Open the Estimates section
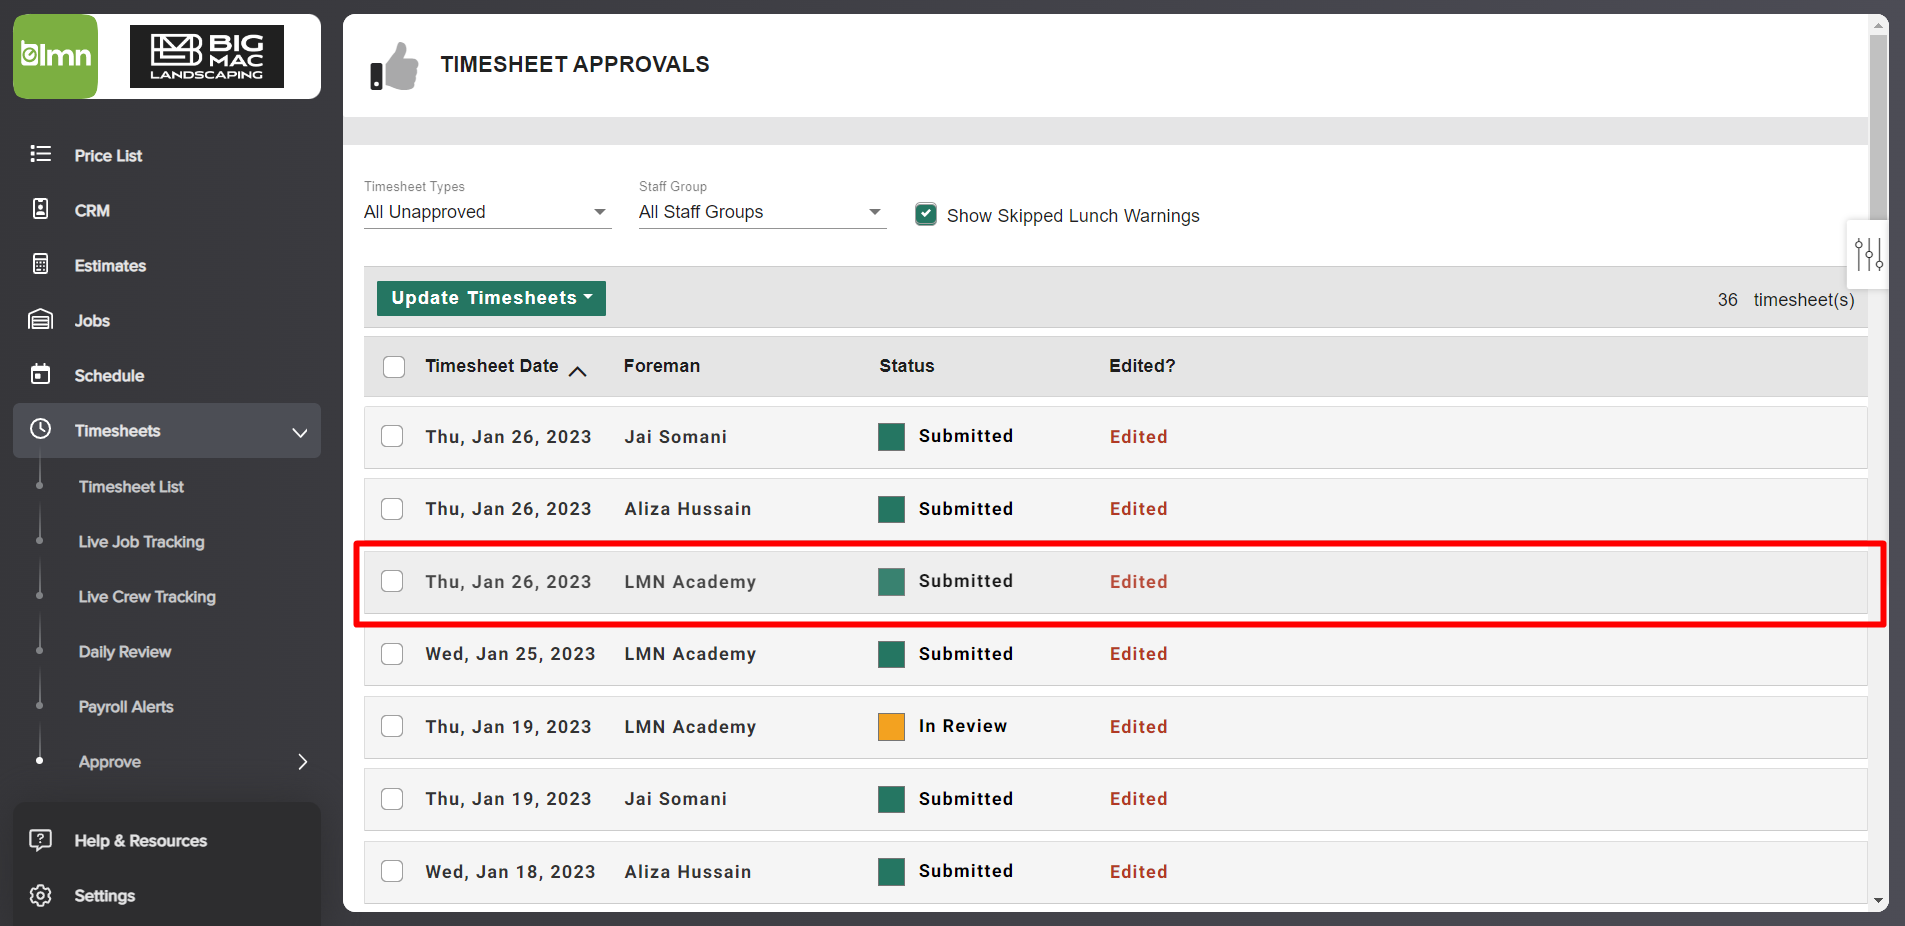 pos(110,265)
